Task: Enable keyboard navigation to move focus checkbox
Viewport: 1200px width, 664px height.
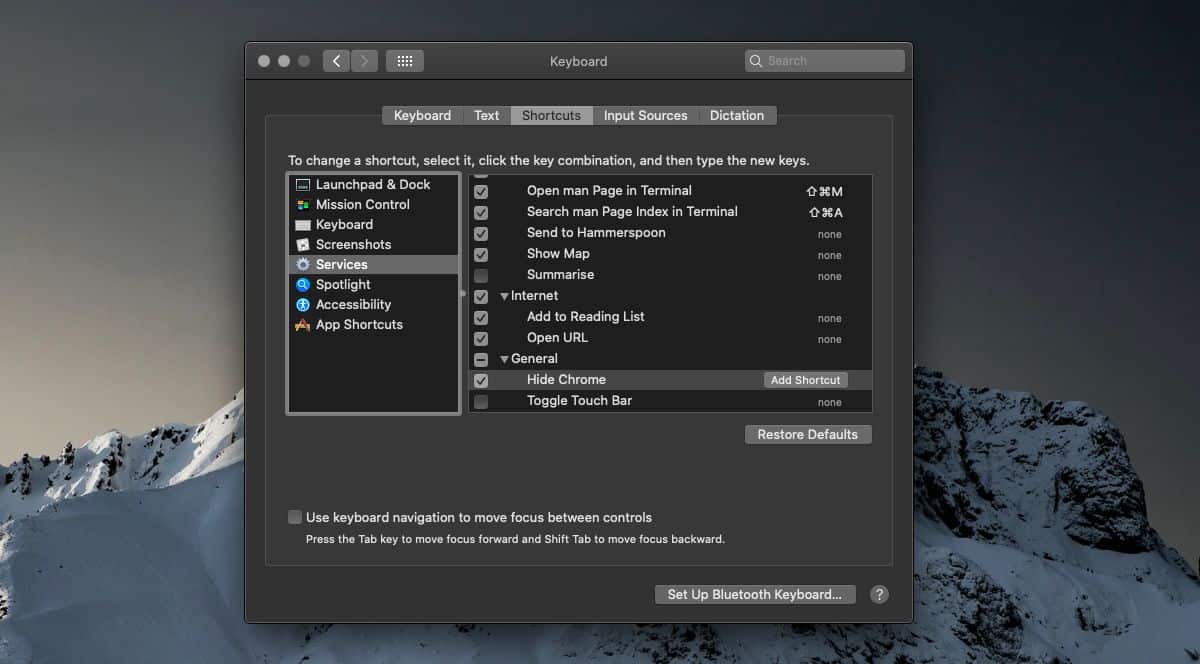Action: [x=295, y=517]
